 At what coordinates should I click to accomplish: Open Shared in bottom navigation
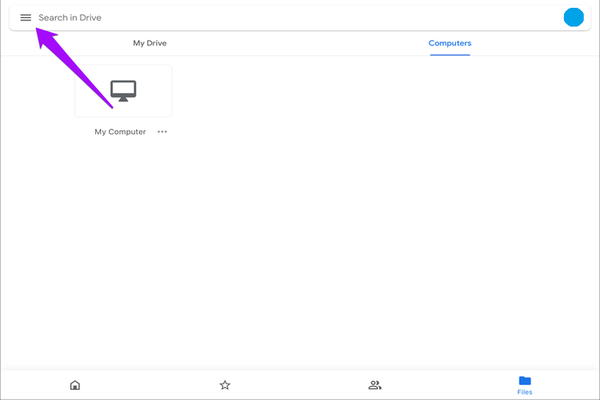point(375,385)
